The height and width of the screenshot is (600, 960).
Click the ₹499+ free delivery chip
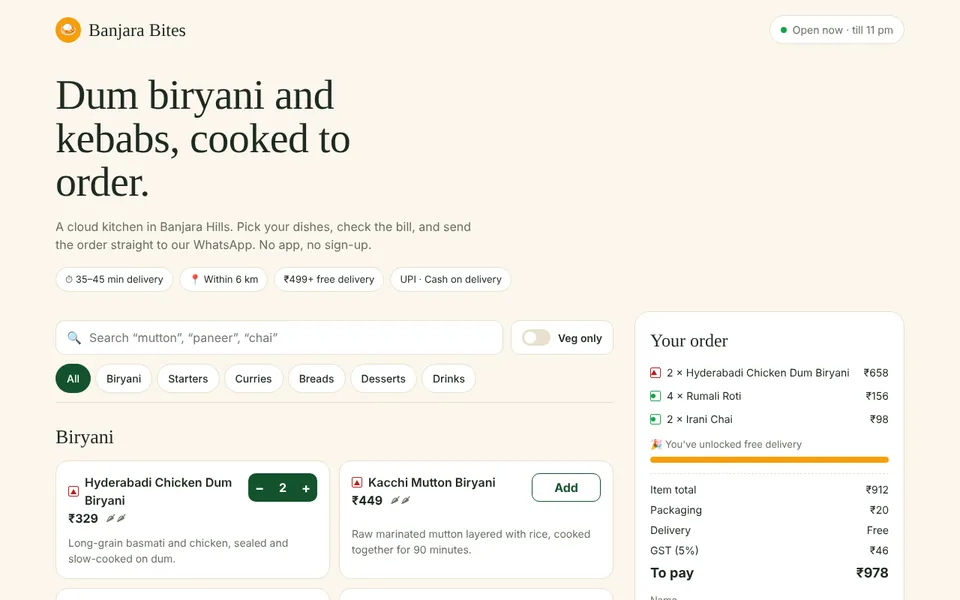(x=329, y=280)
